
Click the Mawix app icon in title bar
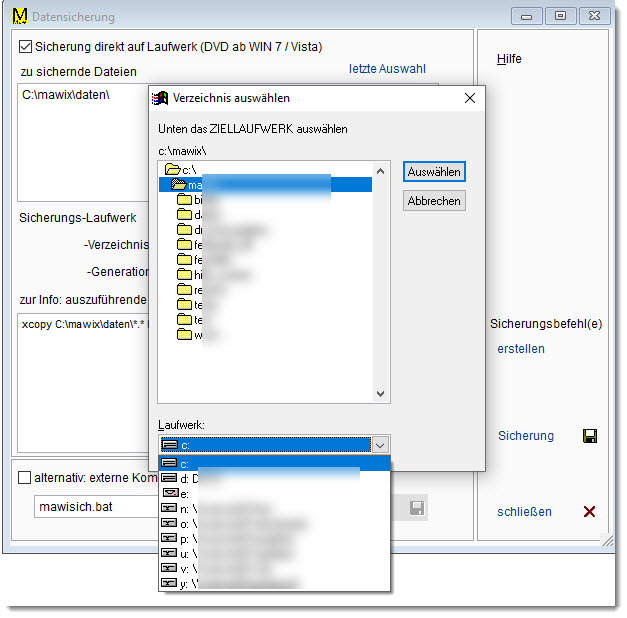click(x=17, y=16)
